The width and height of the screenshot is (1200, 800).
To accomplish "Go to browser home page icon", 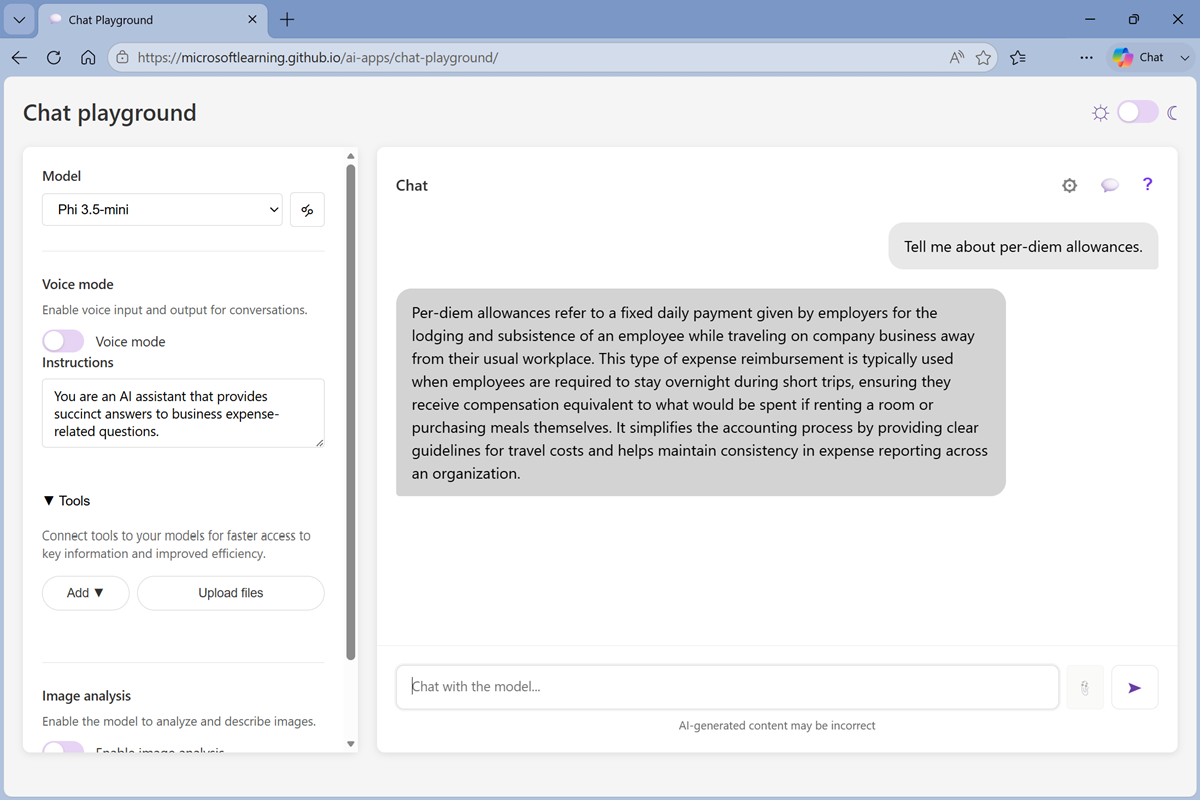I will click(x=88, y=57).
